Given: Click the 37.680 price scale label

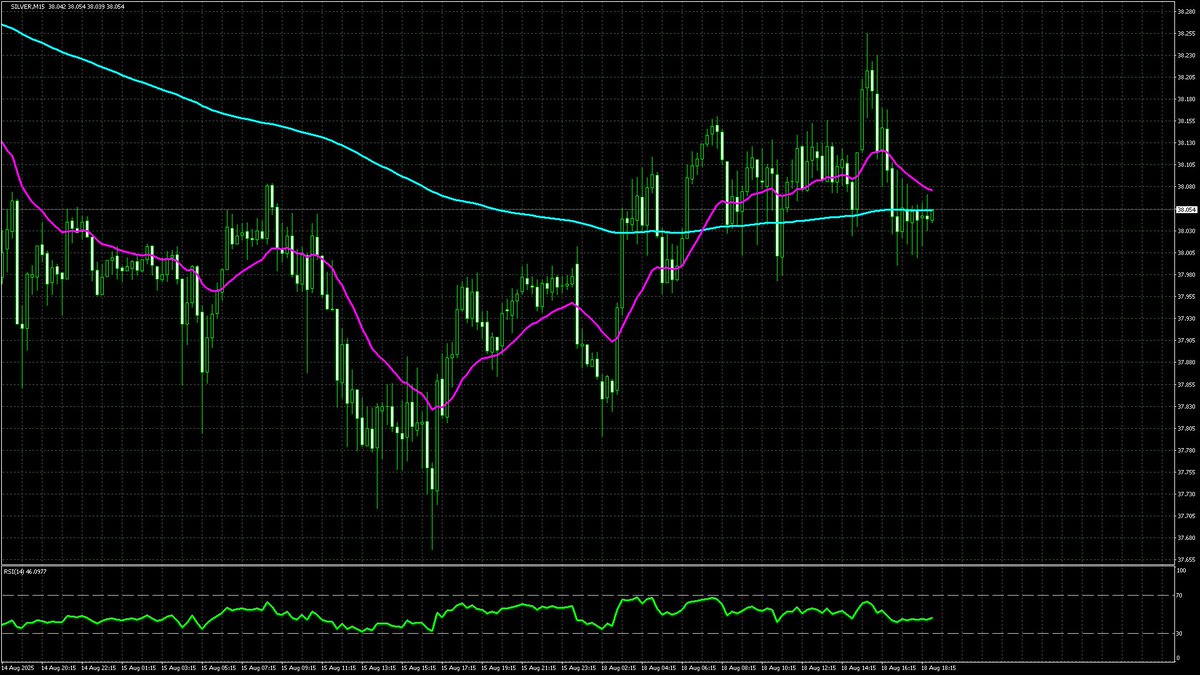Looking at the screenshot, I should 1186,539.
